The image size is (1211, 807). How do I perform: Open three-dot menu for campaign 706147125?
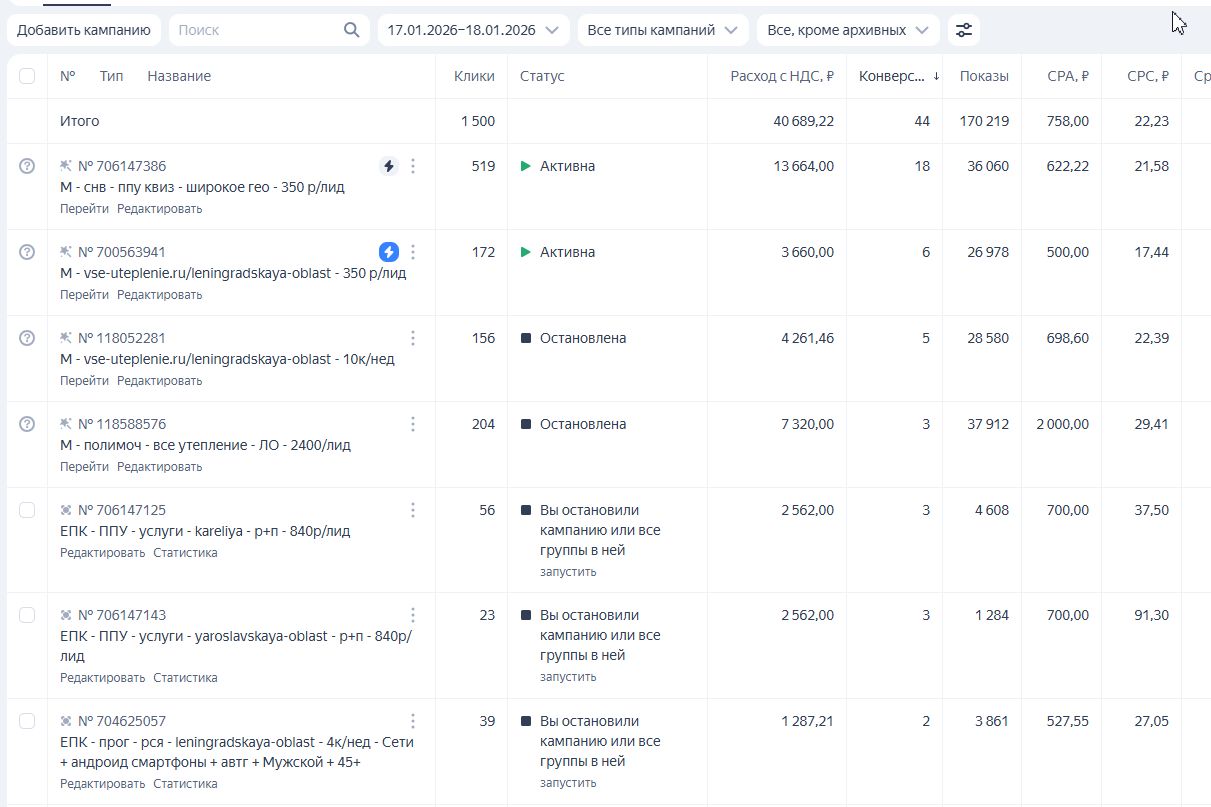pos(413,510)
